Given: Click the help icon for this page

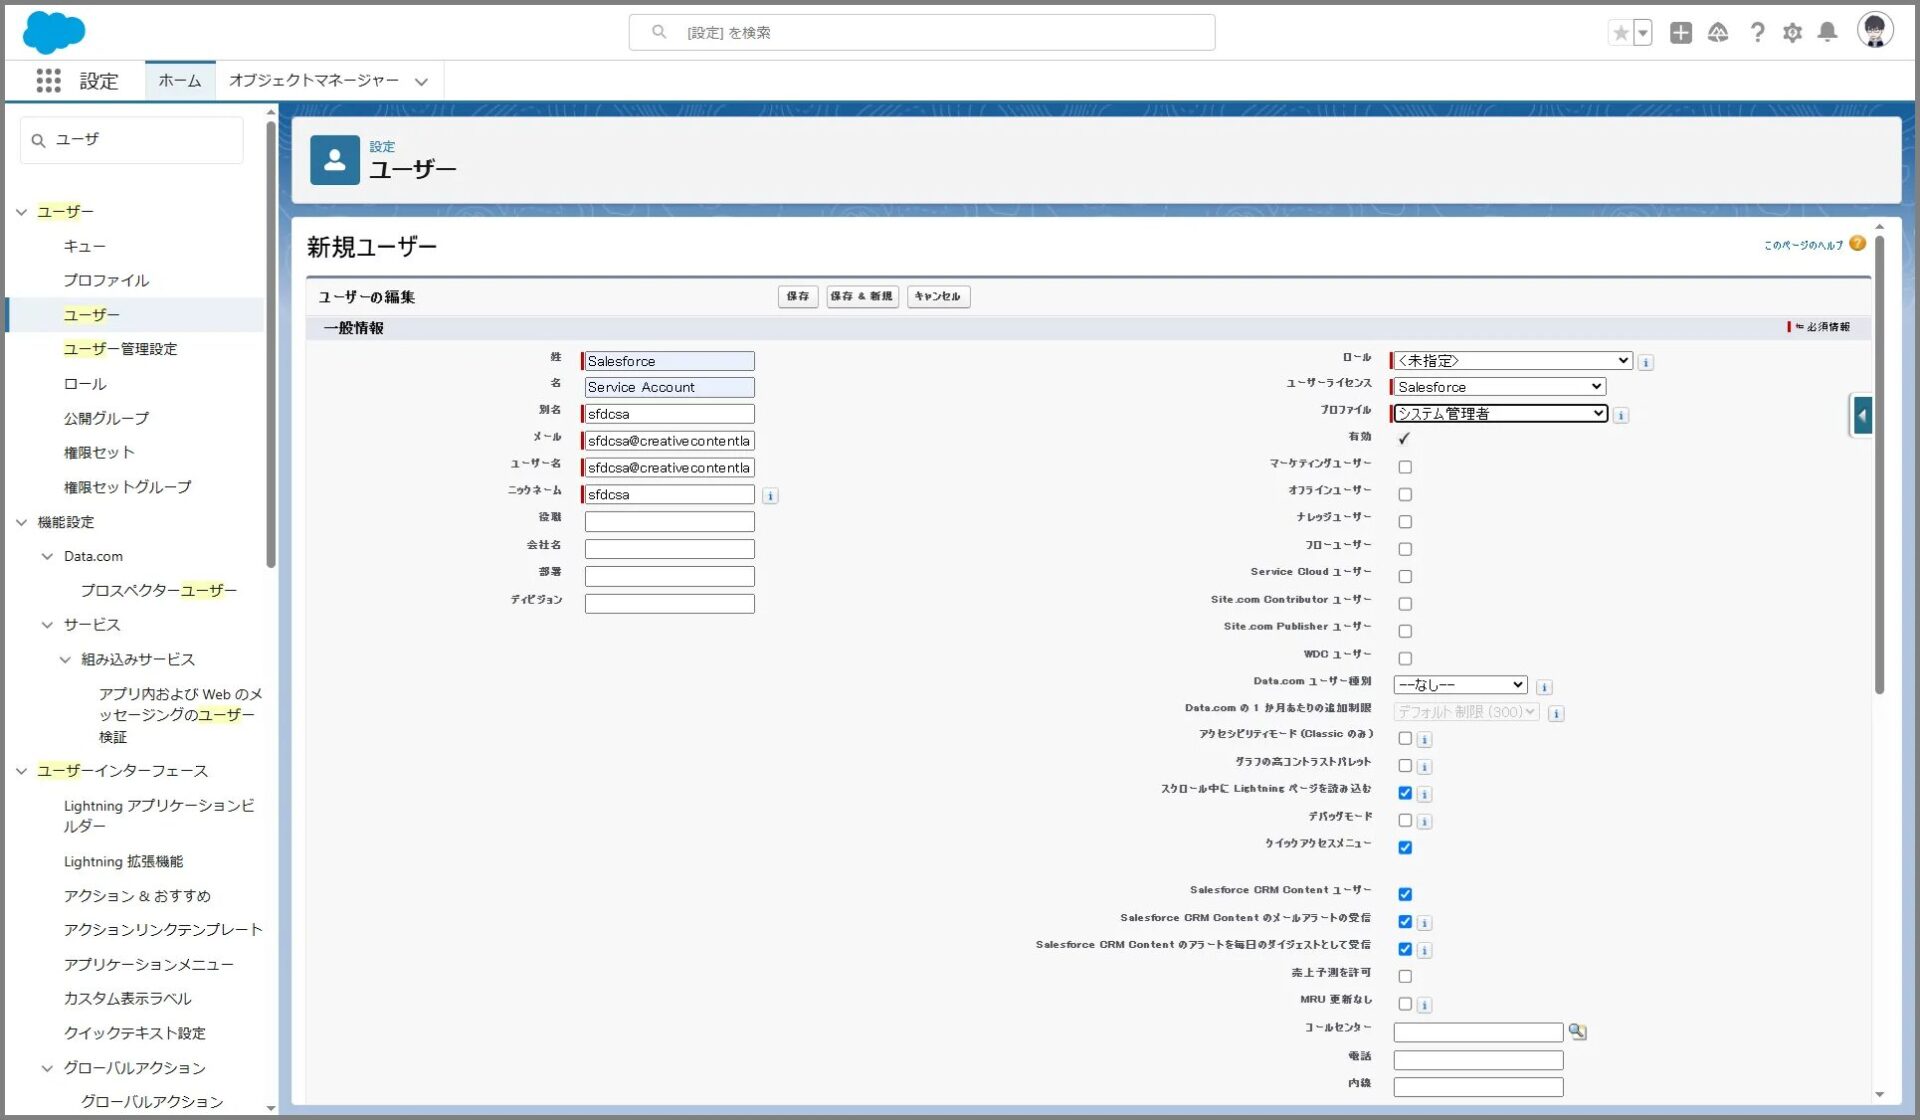Looking at the screenshot, I should 1857,243.
